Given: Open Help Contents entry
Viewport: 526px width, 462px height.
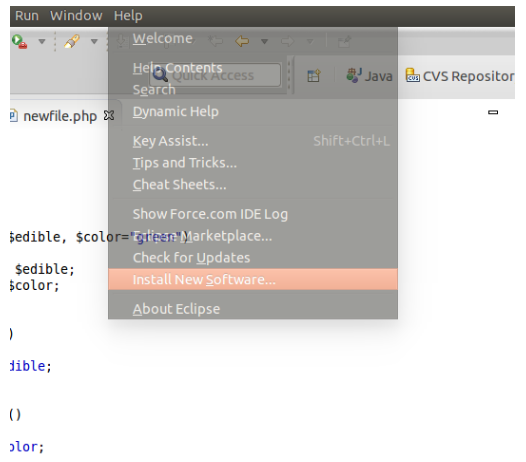Looking at the screenshot, I should tap(253, 68).
